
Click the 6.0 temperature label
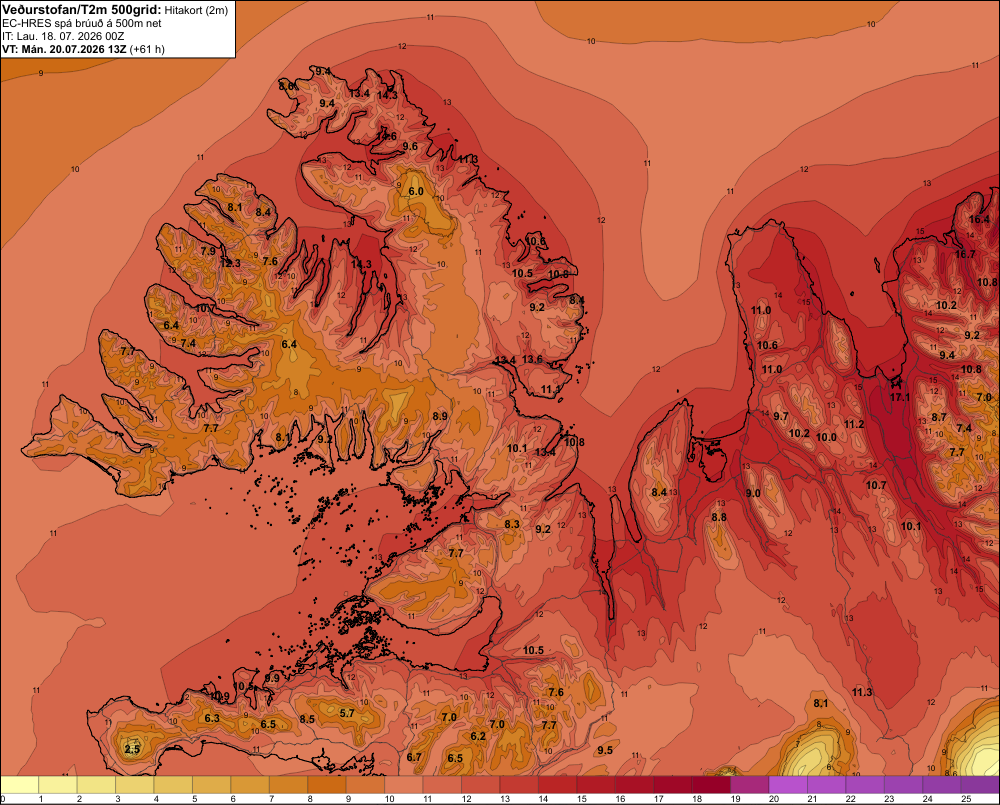[x=416, y=191]
